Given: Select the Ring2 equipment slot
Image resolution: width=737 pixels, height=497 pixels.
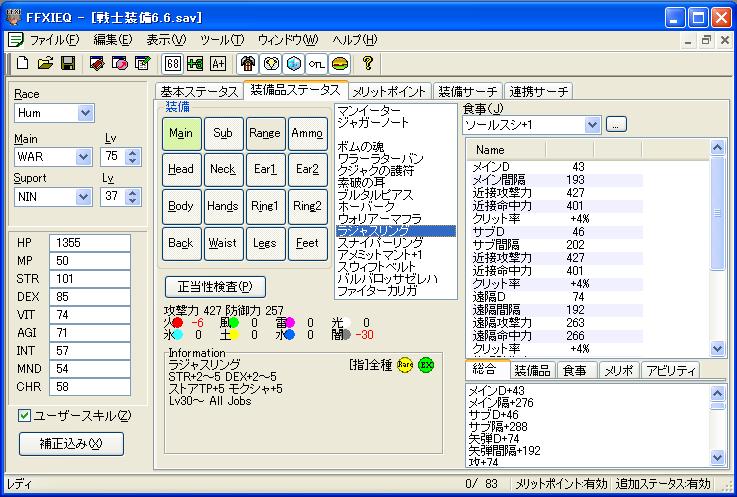Looking at the screenshot, I should click(307, 206).
